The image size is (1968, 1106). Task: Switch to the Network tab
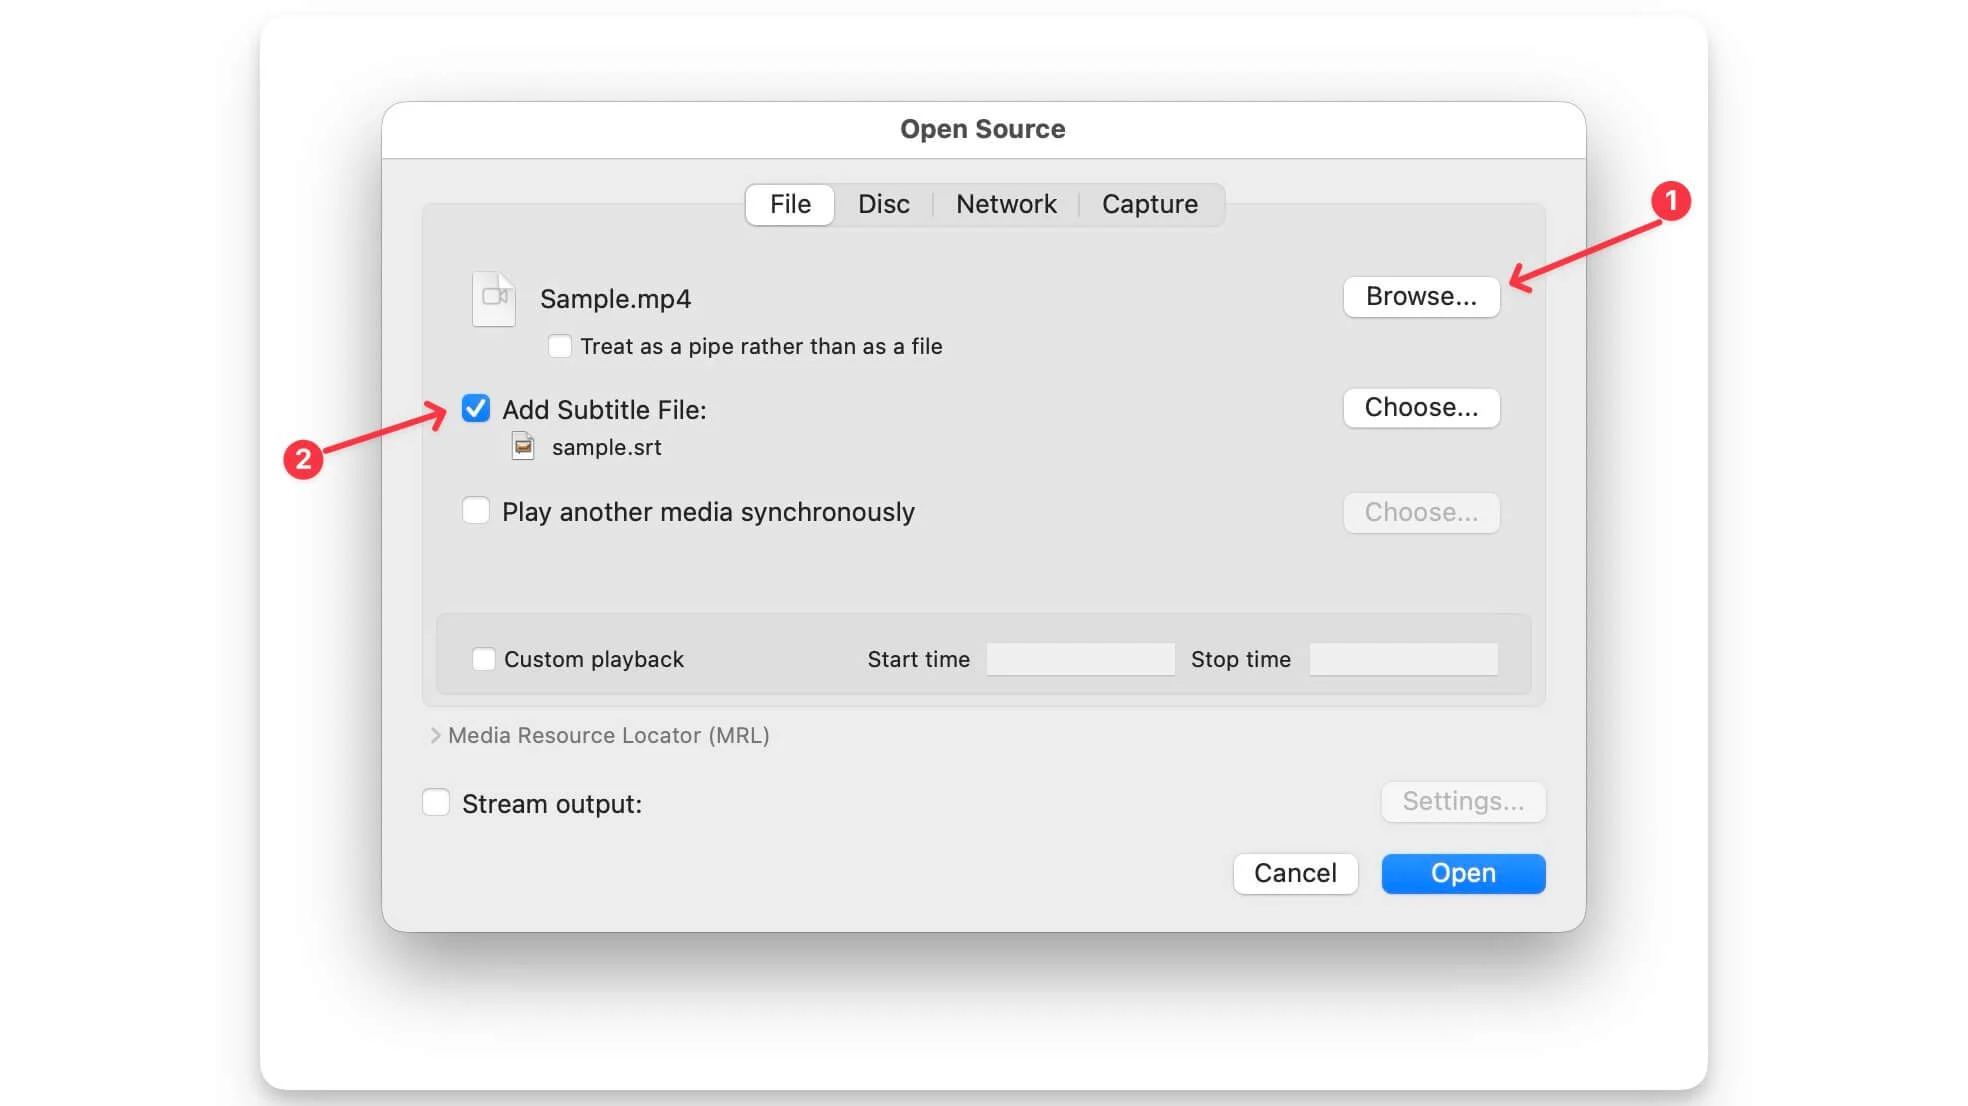point(1005,204)
